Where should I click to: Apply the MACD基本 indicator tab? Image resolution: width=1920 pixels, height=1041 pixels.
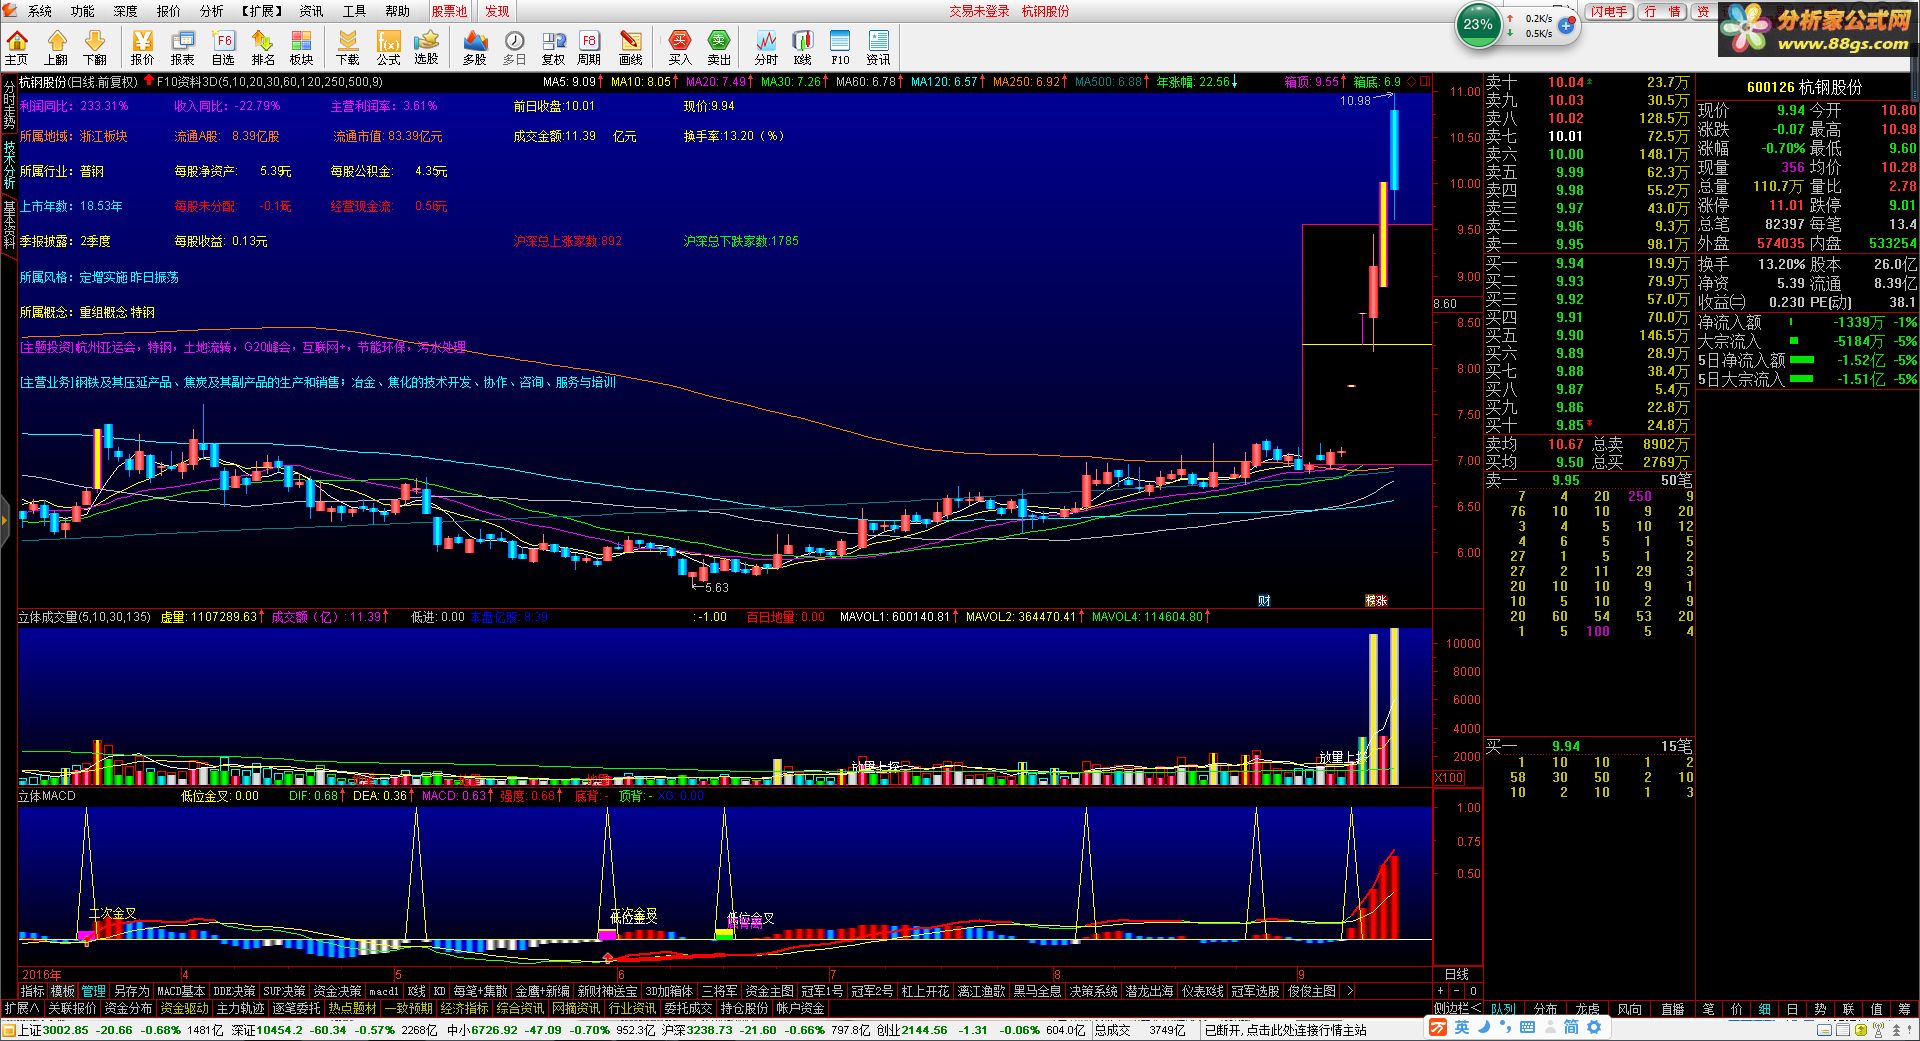[181, 991]
